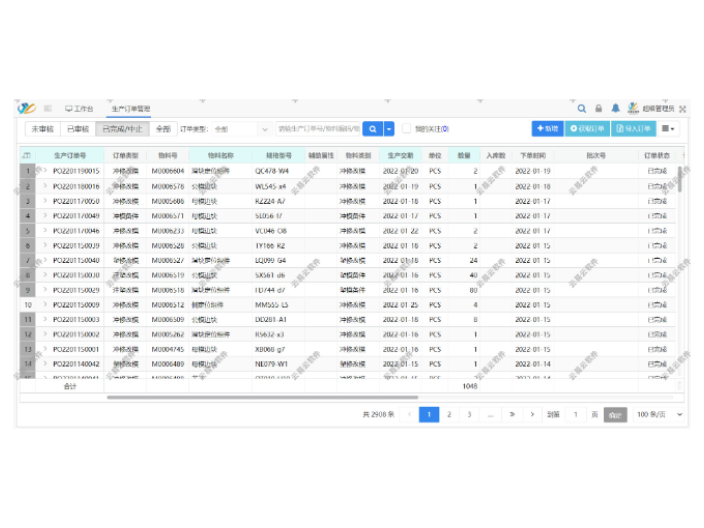Open the notifications bell icon

616,108
